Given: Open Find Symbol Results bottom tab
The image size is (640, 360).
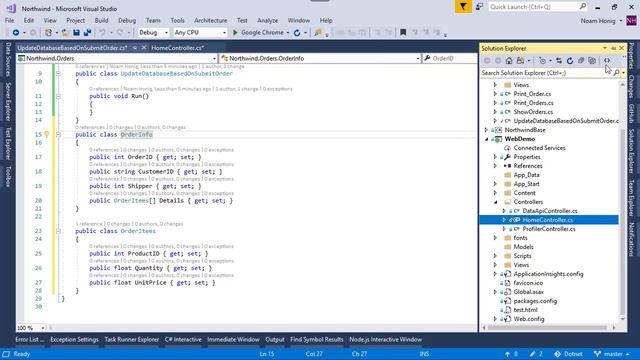Looking at the screenshot, I should tap(317, 339).
